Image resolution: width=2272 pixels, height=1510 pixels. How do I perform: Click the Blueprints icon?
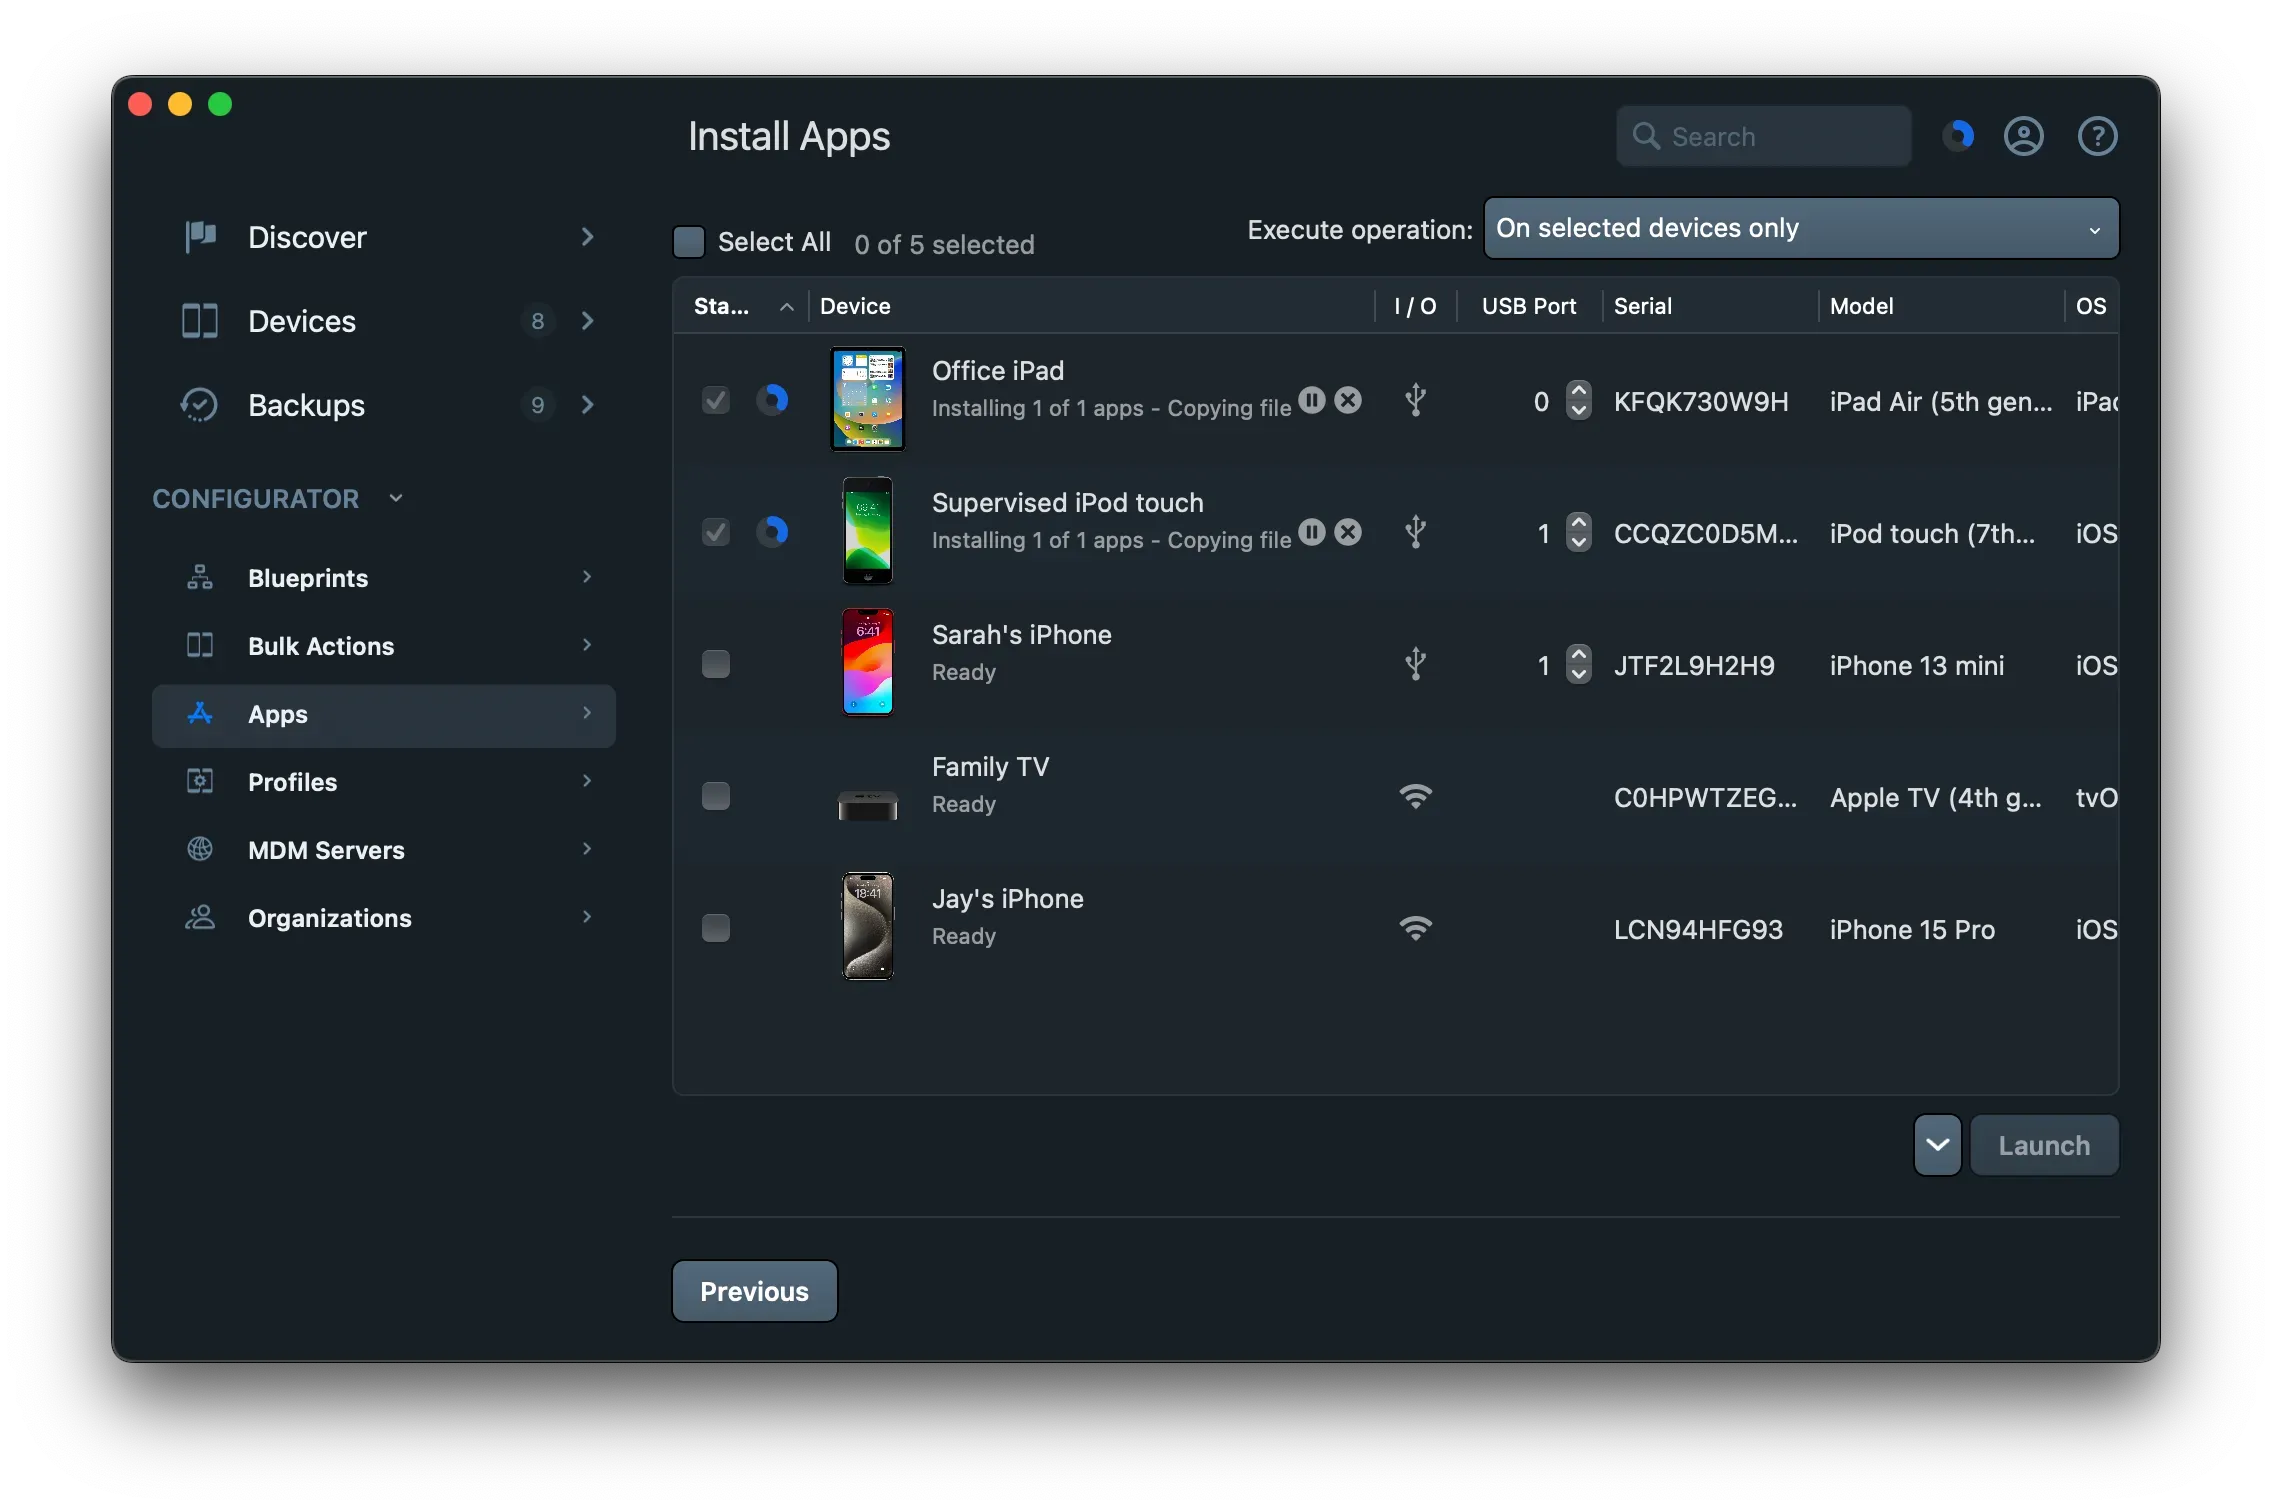[199, 578]
